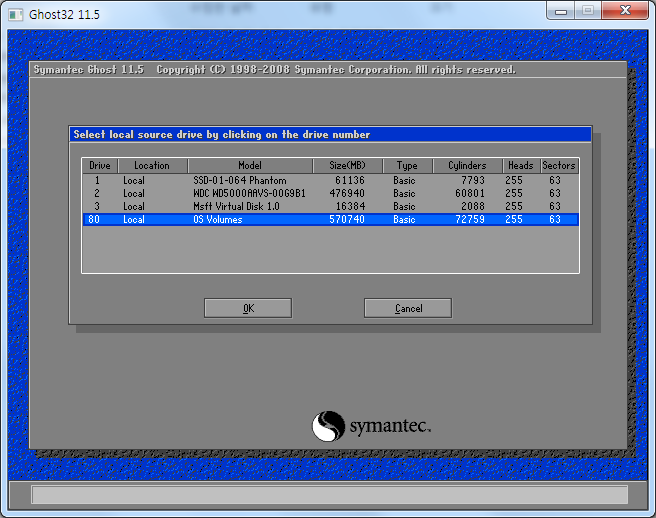Image resolution: width=656 pixels, height=518 pixels.
Task: Click the OK button
Action: pyautogui.click(x=248, y=308)
